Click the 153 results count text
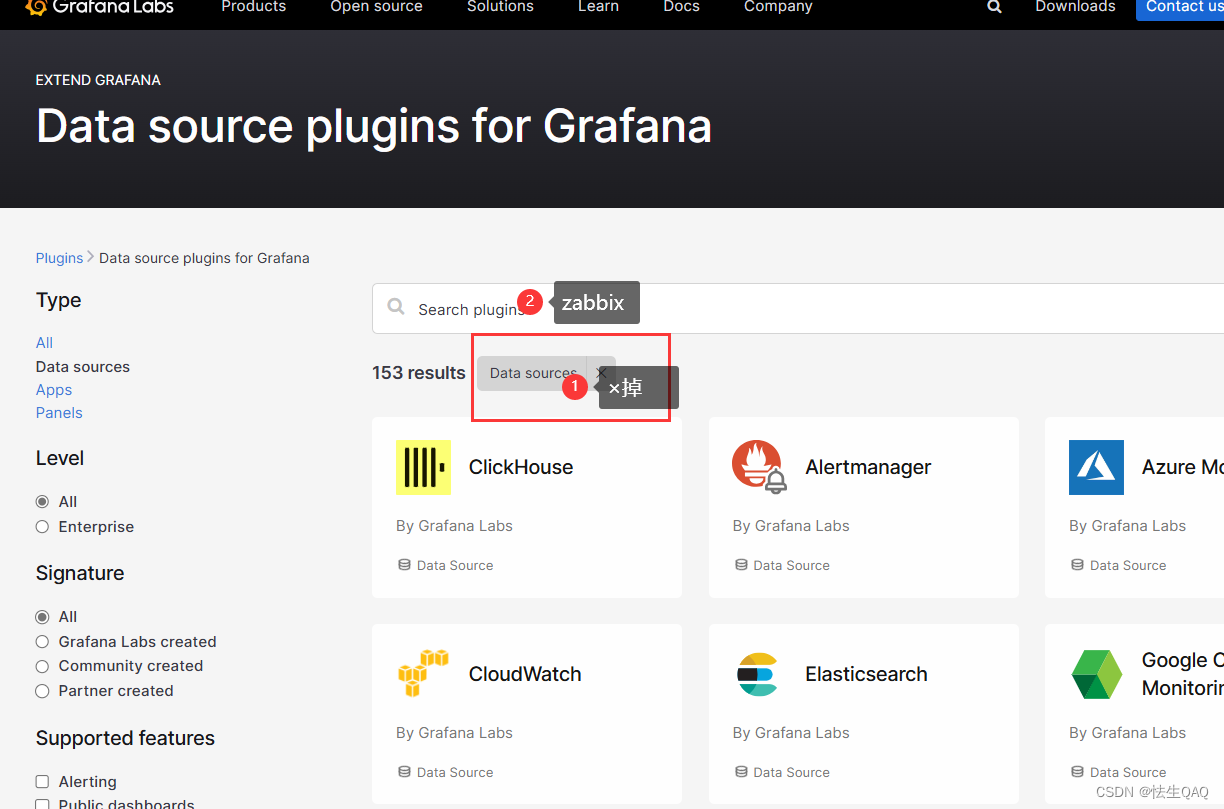Viewport: 1224px width, 809px height. (x=419, y=373)
